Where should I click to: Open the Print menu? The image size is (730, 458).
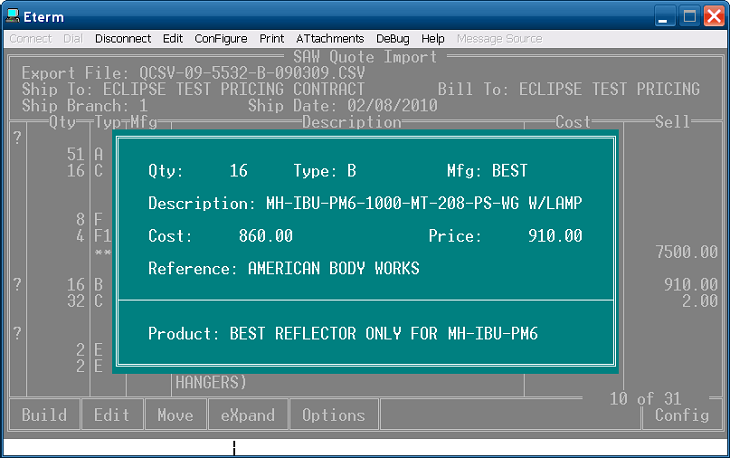click(271, 39)
